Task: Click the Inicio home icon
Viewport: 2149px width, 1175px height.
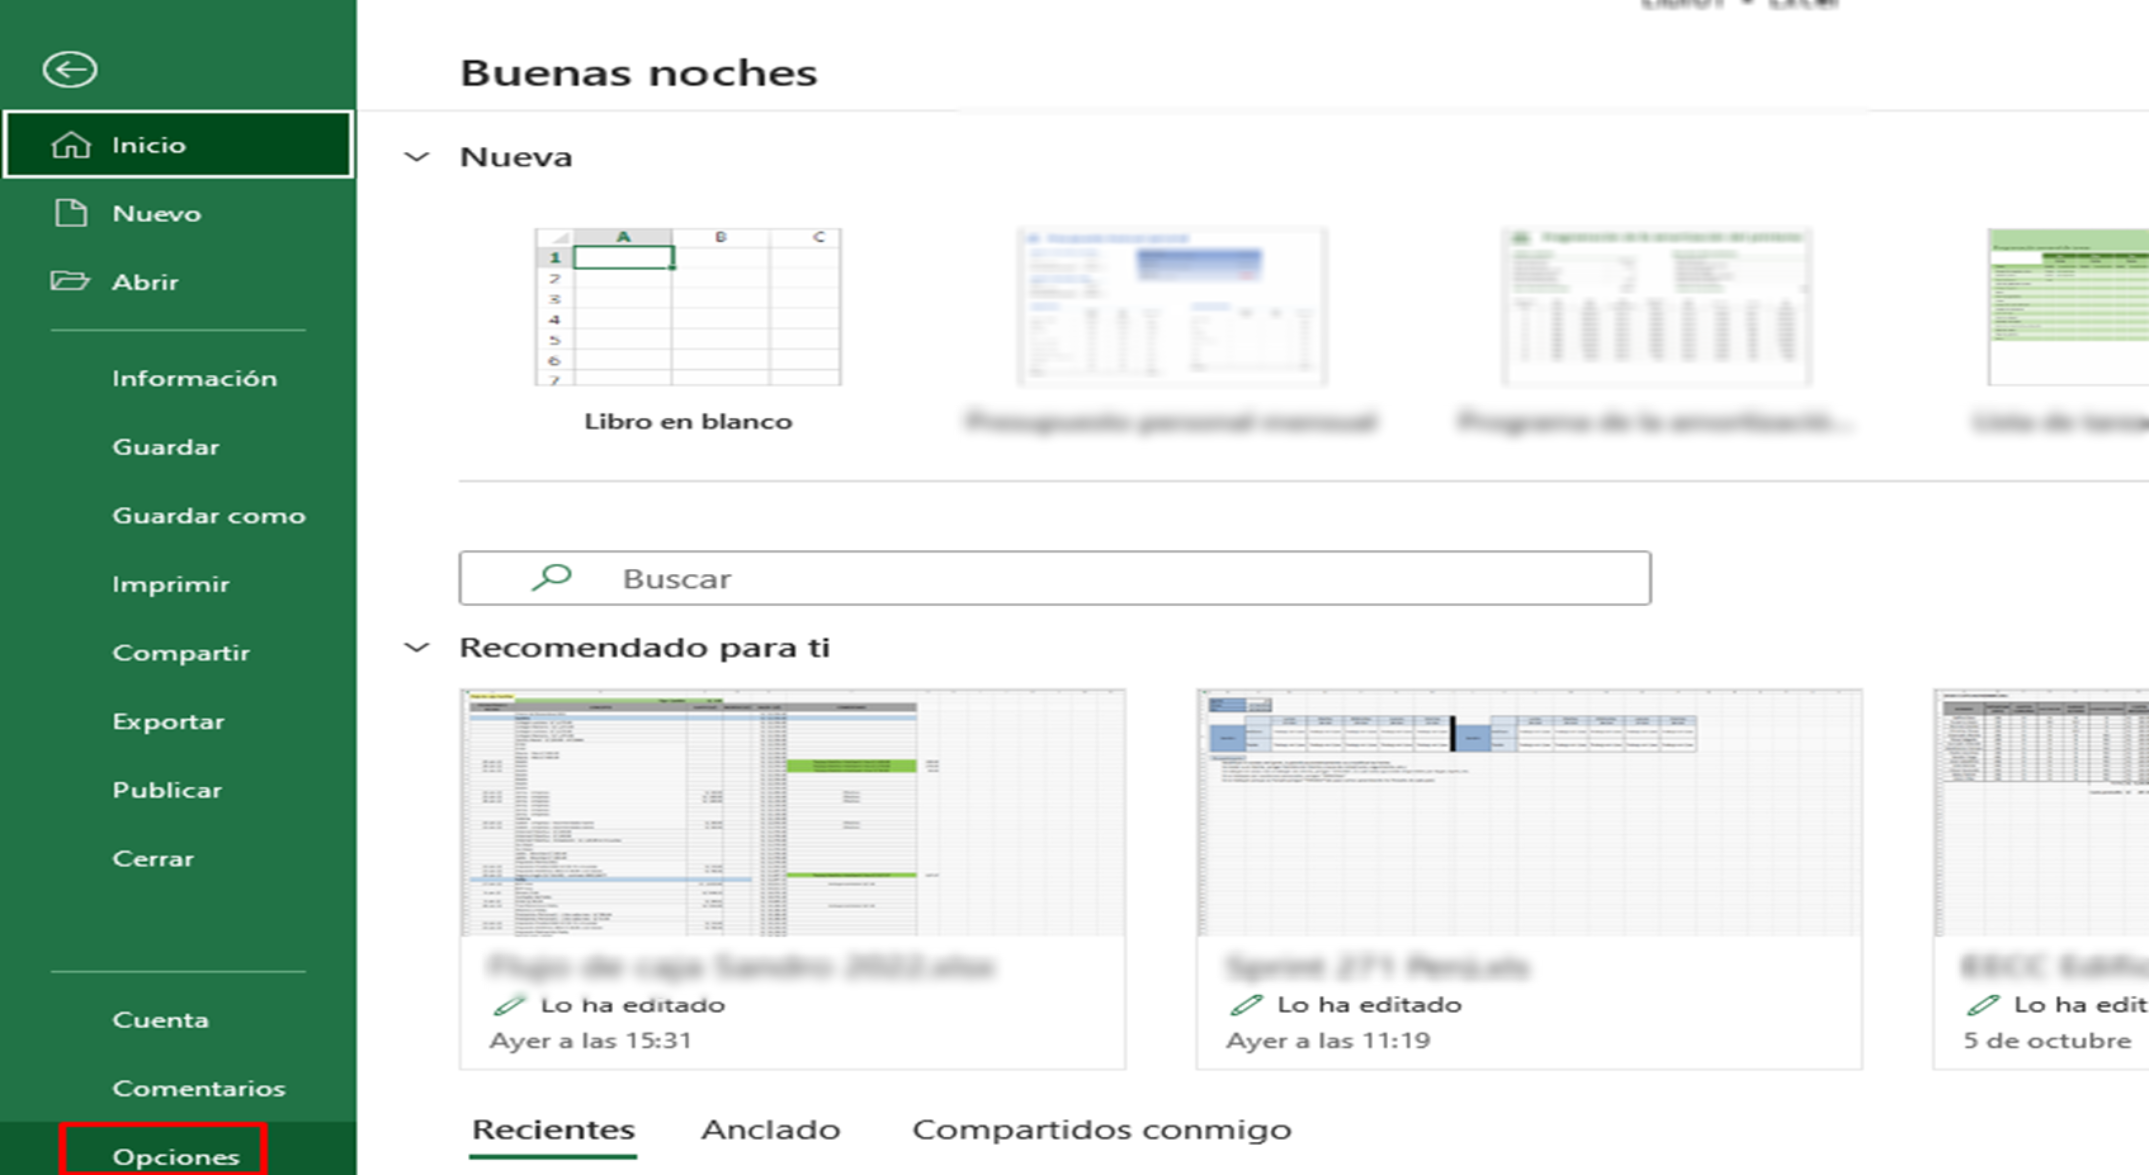Action: (71, 145)
